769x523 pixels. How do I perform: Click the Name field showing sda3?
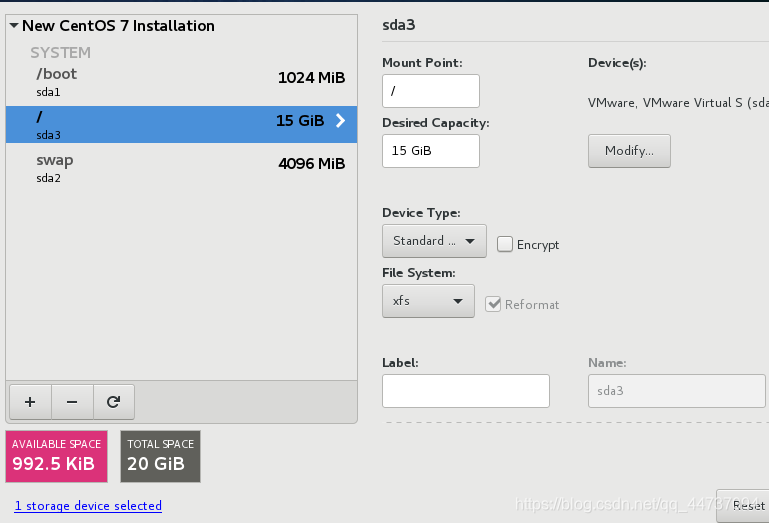677,391
